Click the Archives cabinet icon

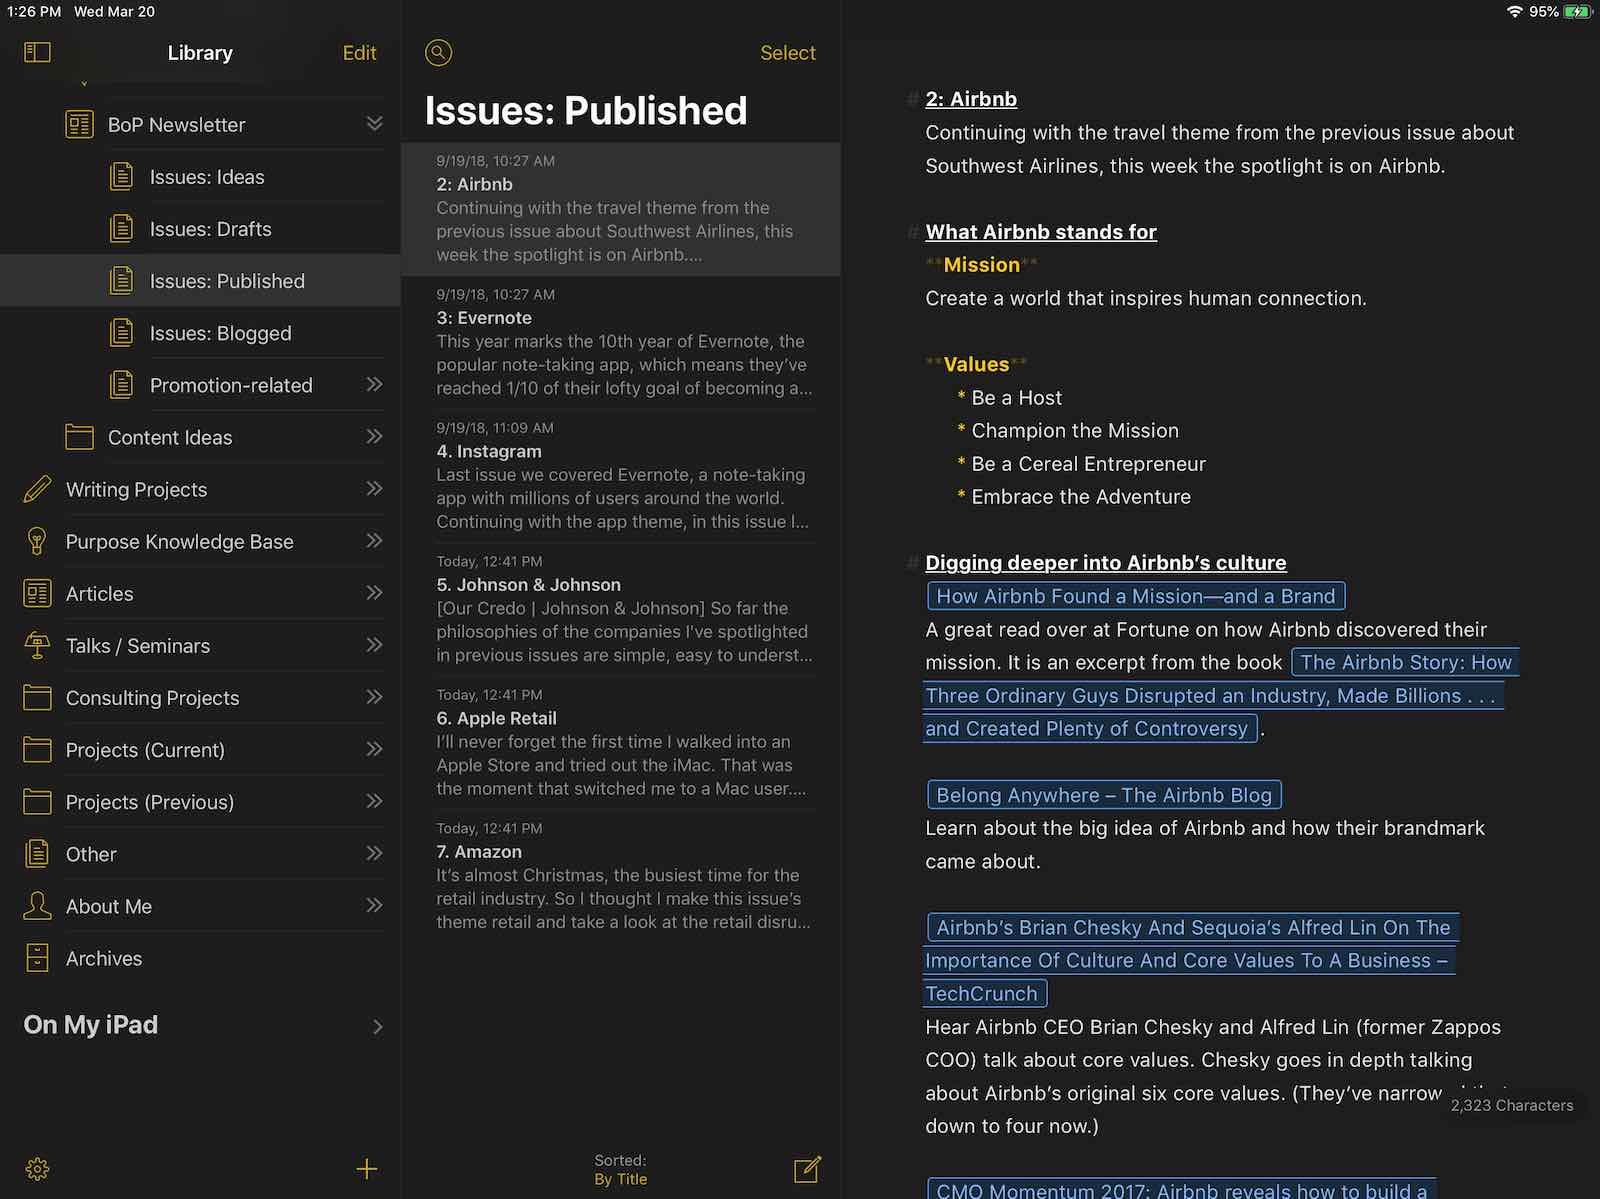click(37, 958)
